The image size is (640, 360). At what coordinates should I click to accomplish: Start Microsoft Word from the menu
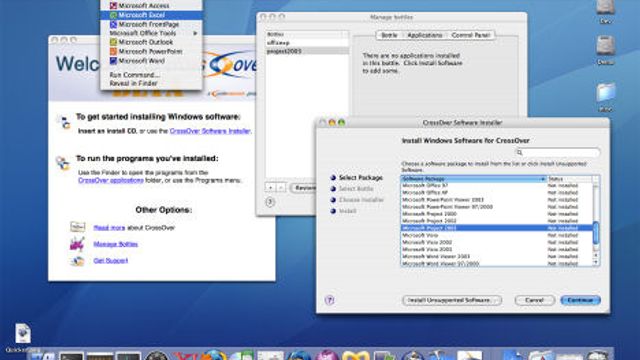tap(151, 61)
